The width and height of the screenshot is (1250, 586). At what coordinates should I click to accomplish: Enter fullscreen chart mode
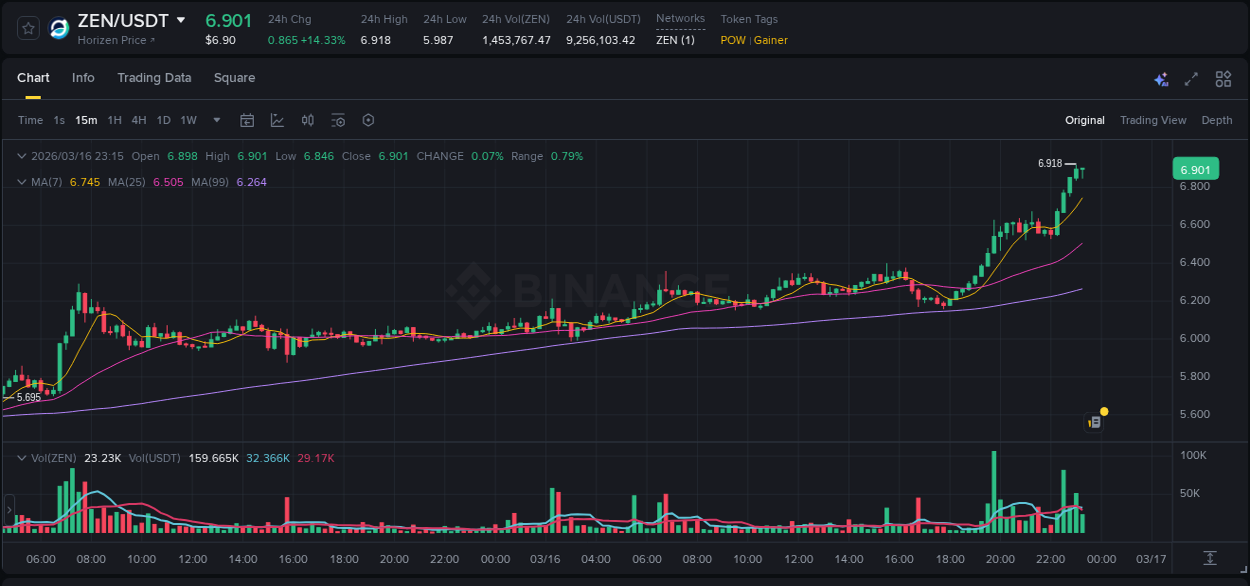pos(1190,78)
